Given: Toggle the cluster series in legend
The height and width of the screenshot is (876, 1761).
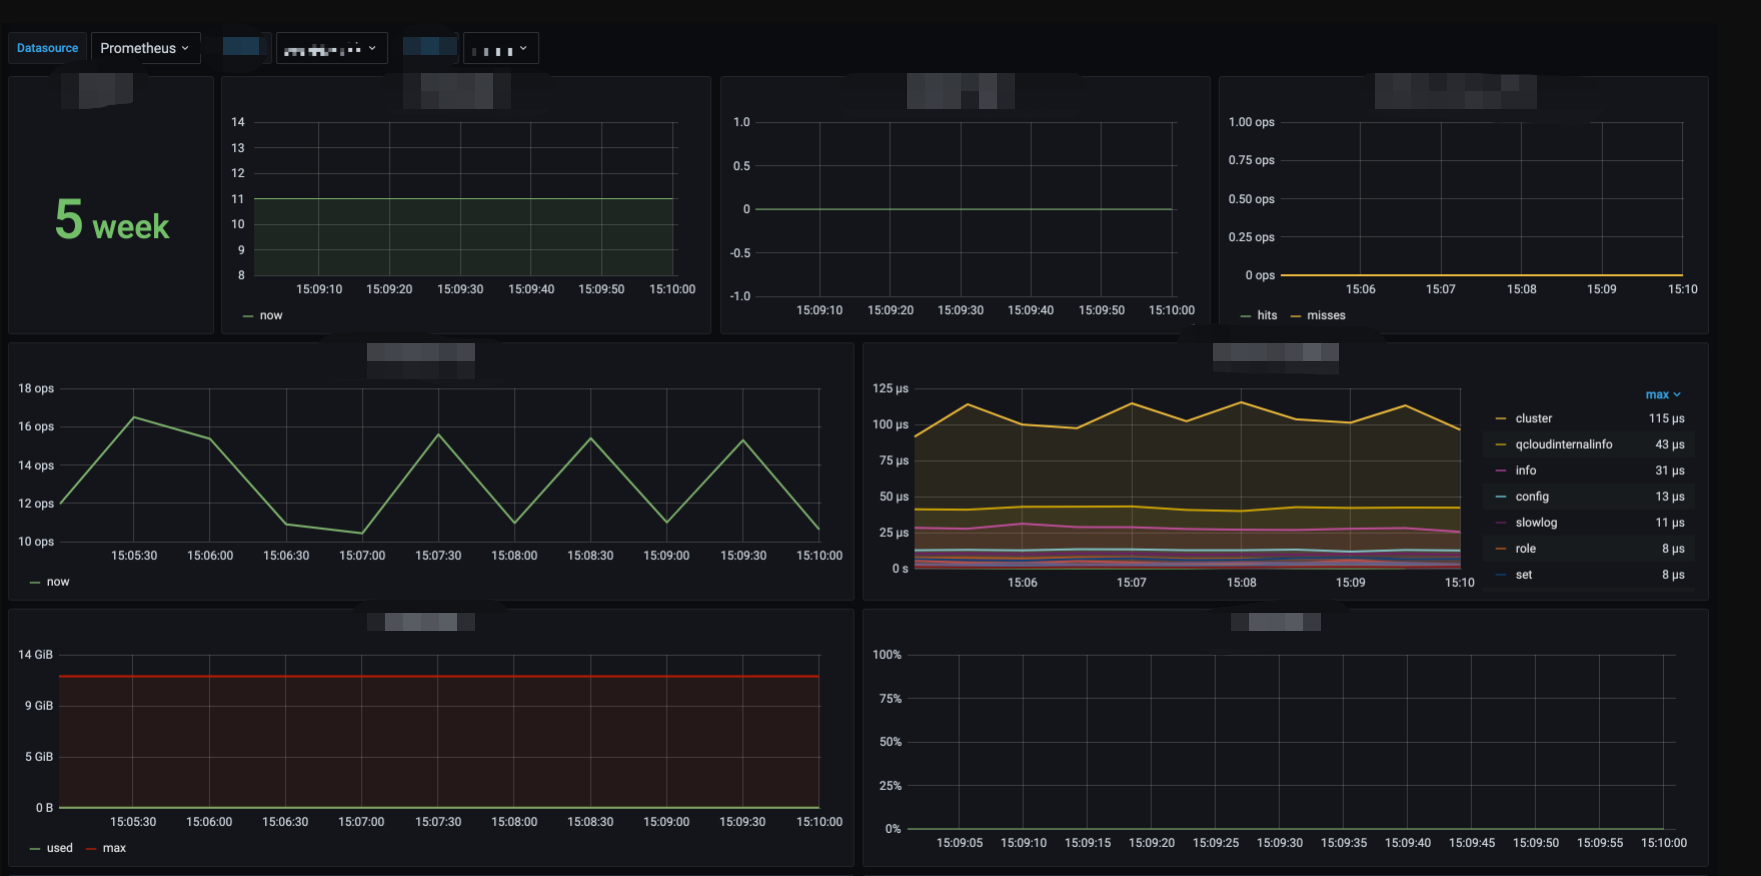Looking at the screenshot, I should pyautogui.click(x=1533, y=419).
